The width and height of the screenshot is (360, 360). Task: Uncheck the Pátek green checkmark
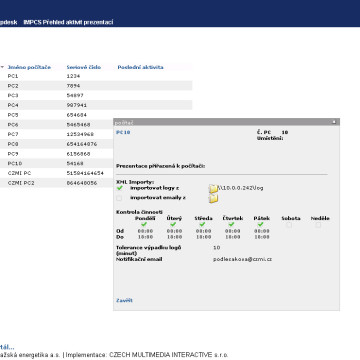[x=260, y=224]
